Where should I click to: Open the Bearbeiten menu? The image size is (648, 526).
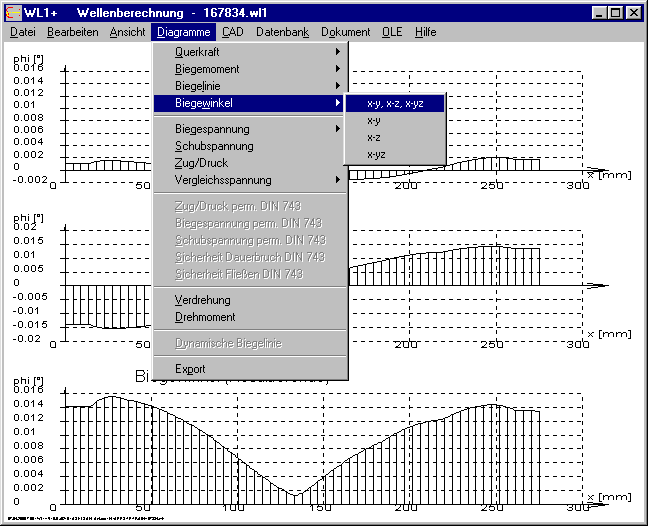[x=72, y=32]
